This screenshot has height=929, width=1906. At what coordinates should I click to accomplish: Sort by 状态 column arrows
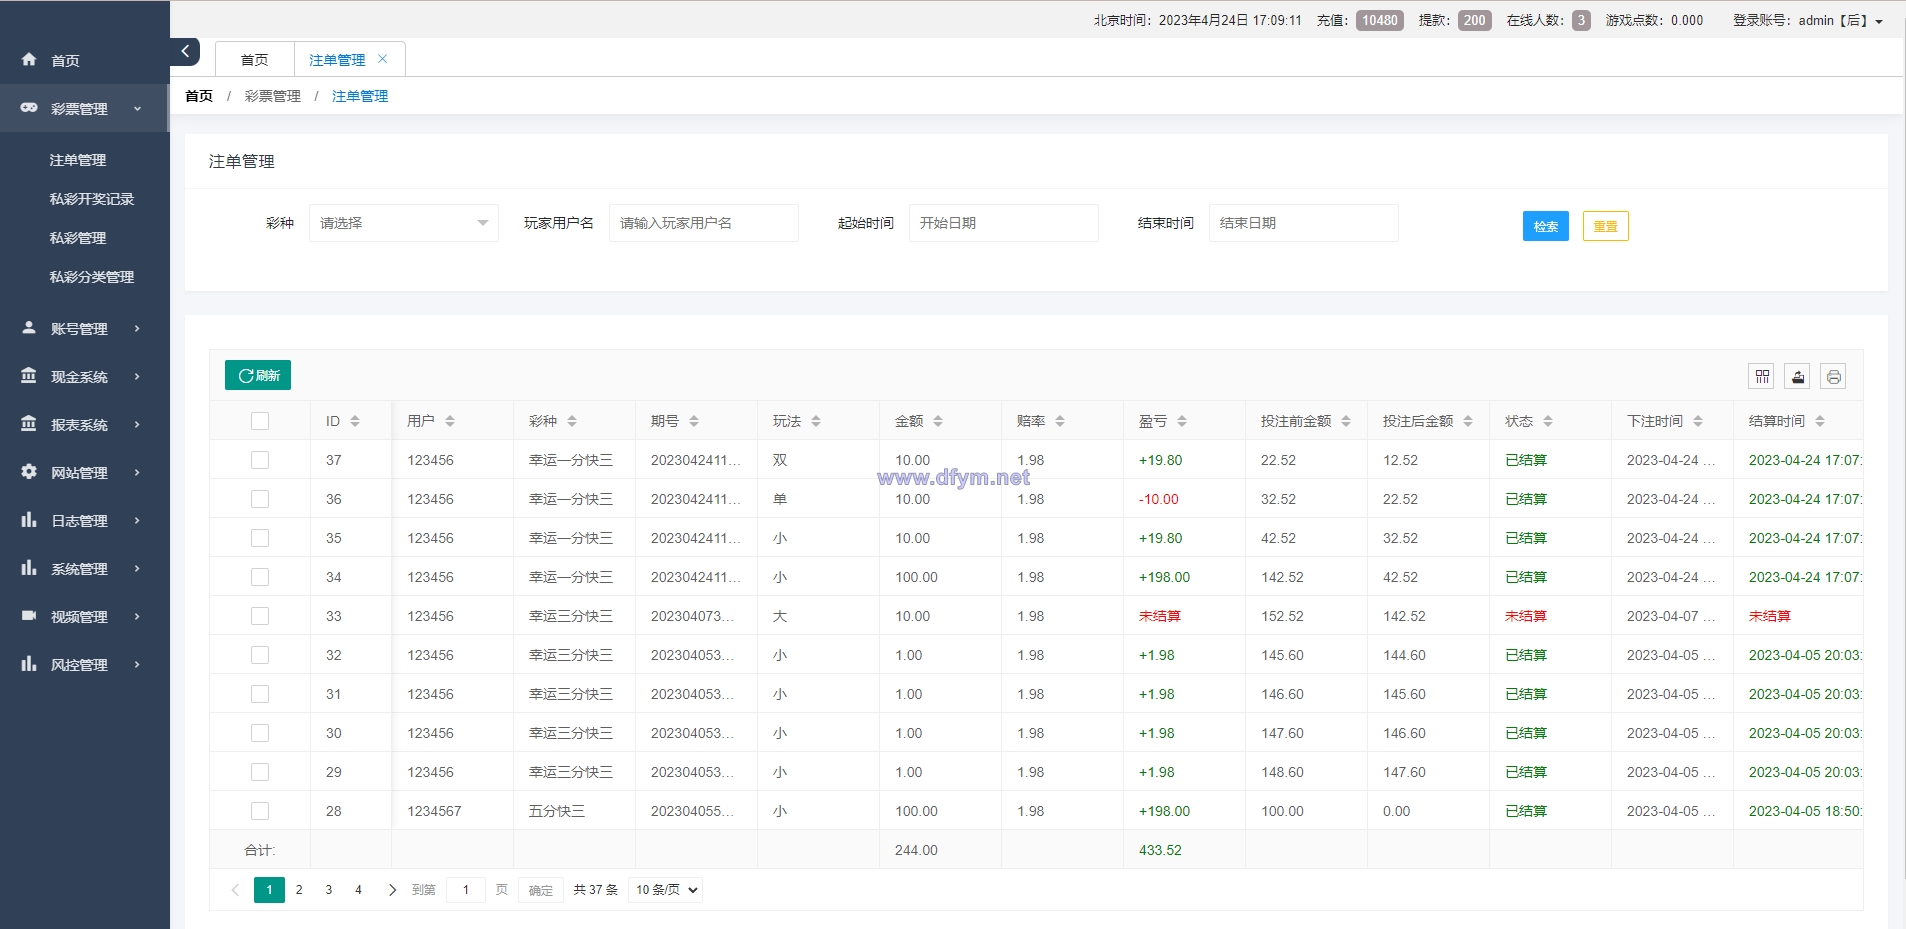click(x=1548, y=421)
